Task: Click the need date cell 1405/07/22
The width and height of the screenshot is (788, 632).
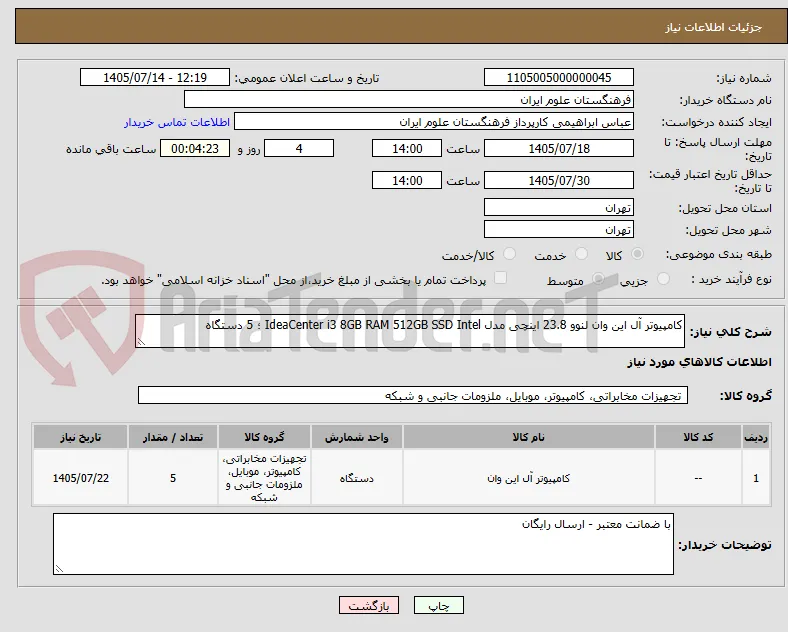Action: (80, 478)
